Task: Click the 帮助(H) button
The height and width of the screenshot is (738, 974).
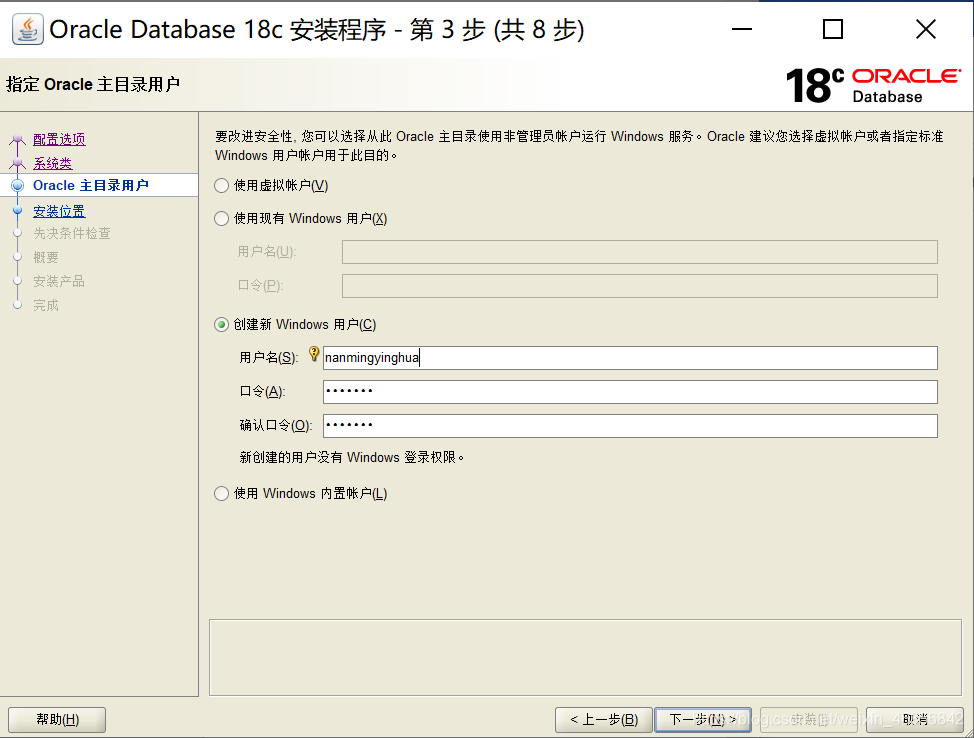Action: pos(57,719)
